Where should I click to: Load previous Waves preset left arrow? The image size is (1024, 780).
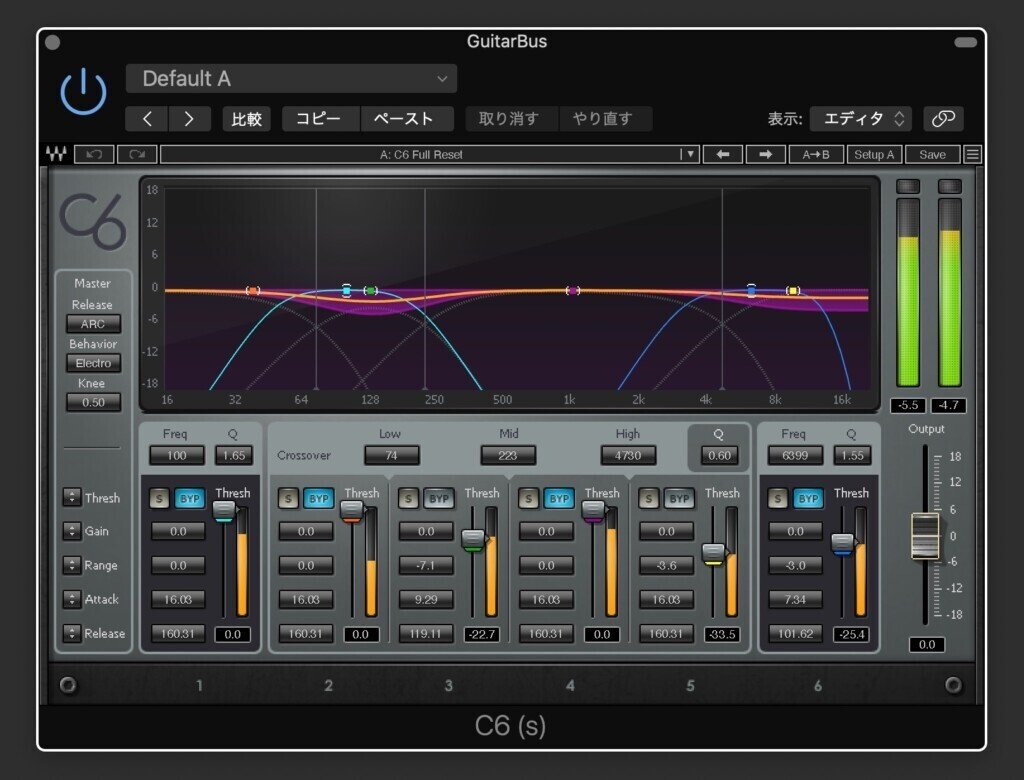click(723, 154)
